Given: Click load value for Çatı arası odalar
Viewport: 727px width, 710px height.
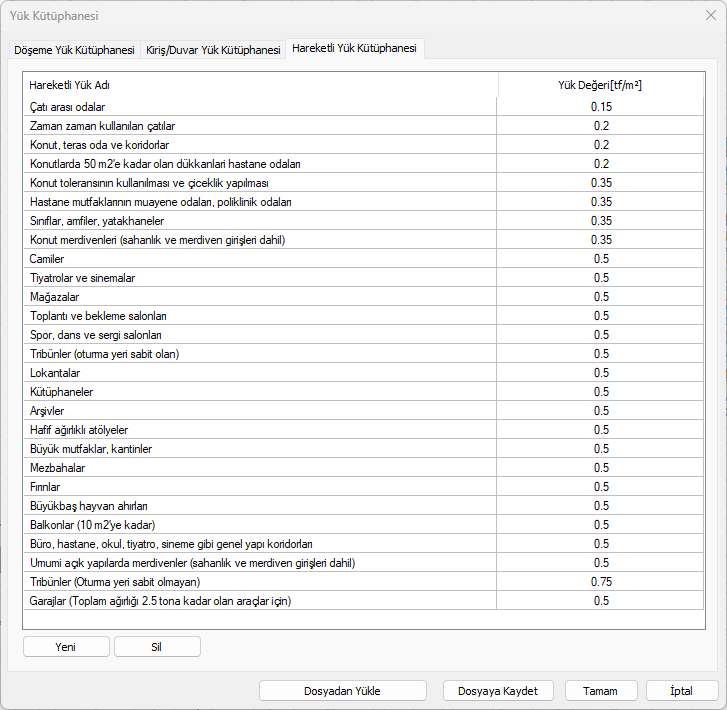Looking at the screenshot, I should (600, 107).
